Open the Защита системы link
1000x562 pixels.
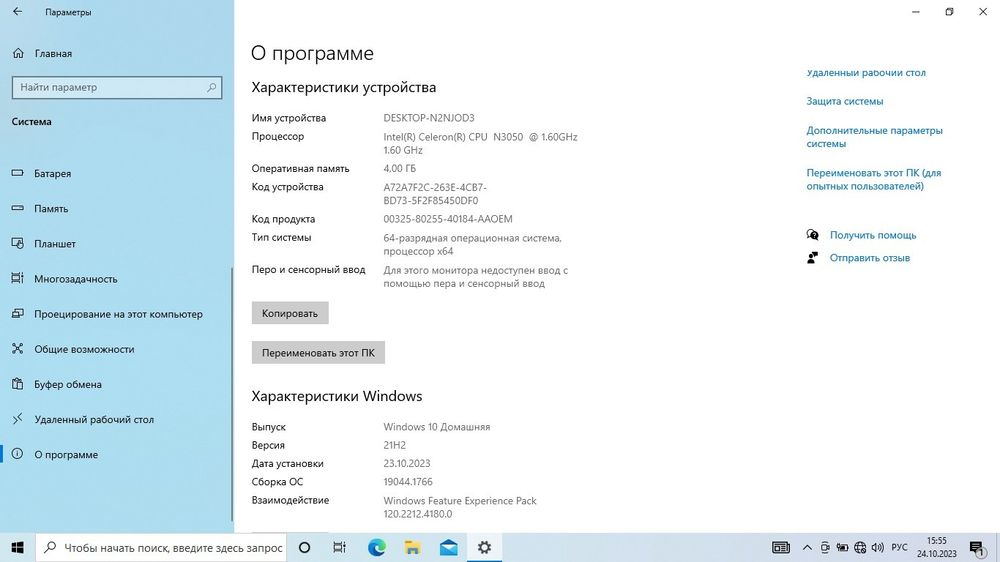844,101
